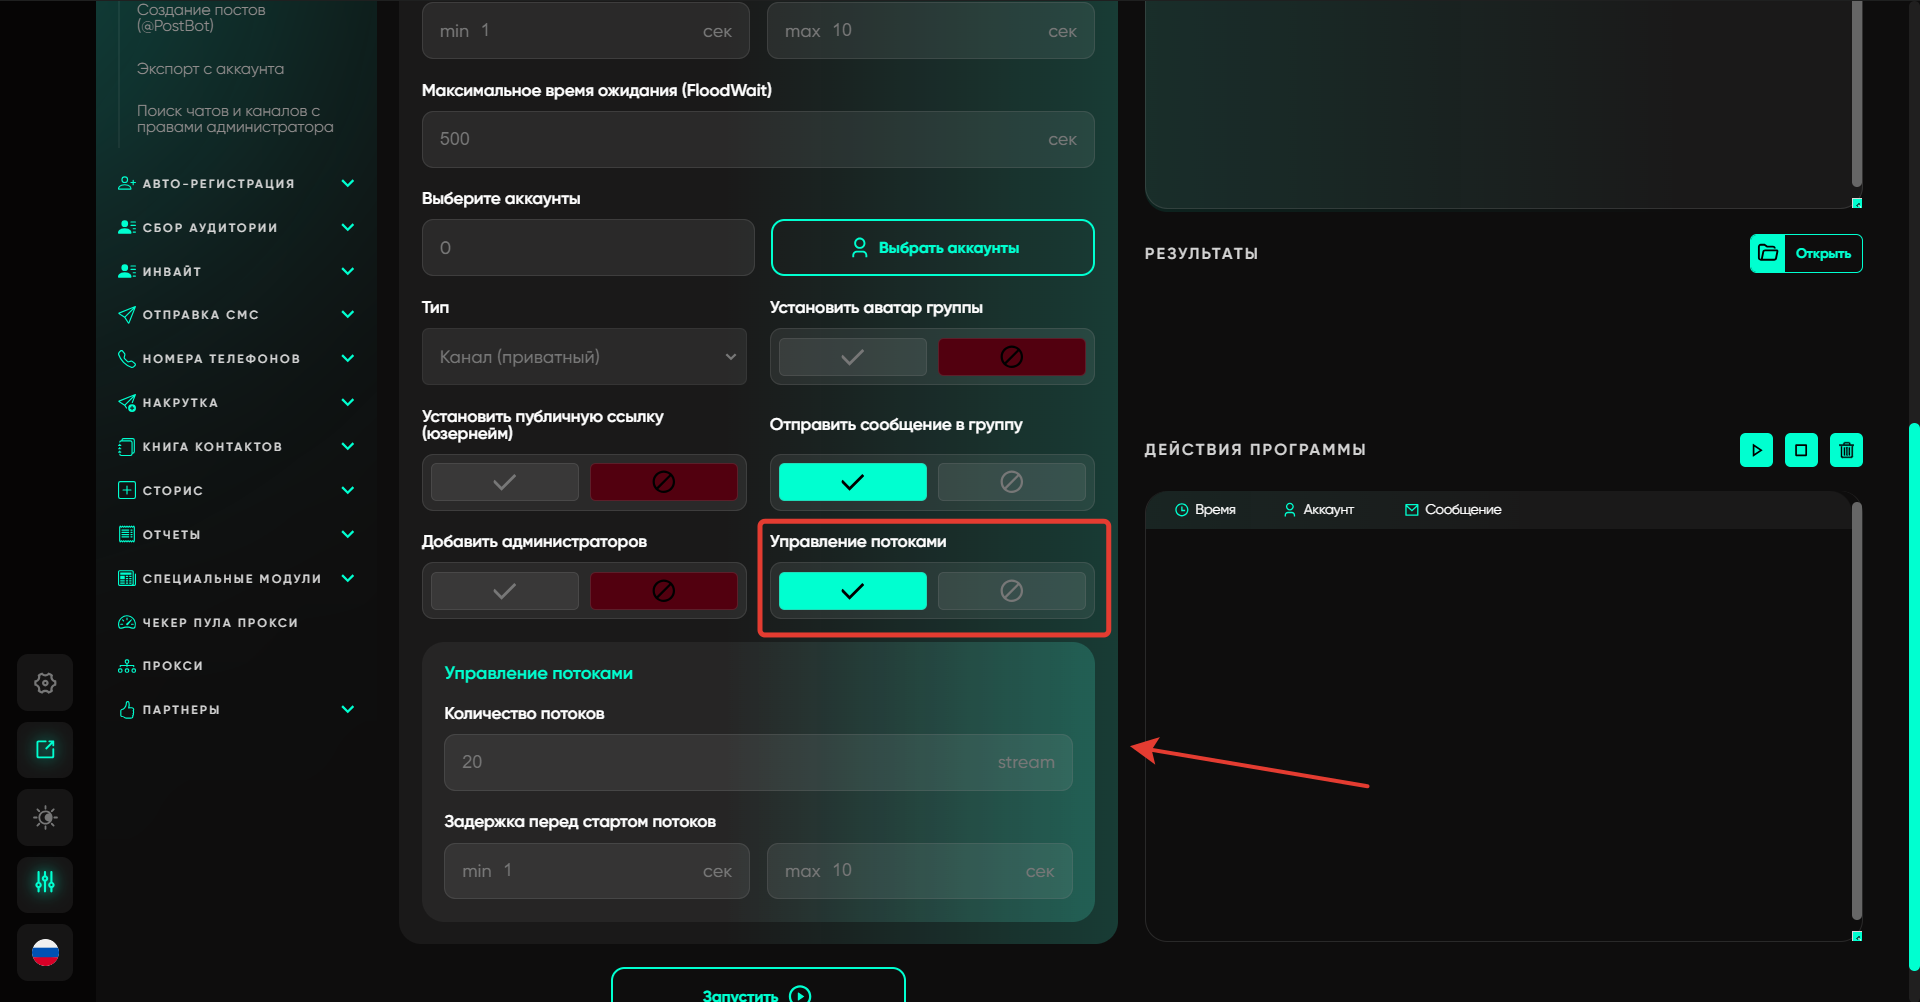Click the sliders equalizer icon

coord(45,883)
